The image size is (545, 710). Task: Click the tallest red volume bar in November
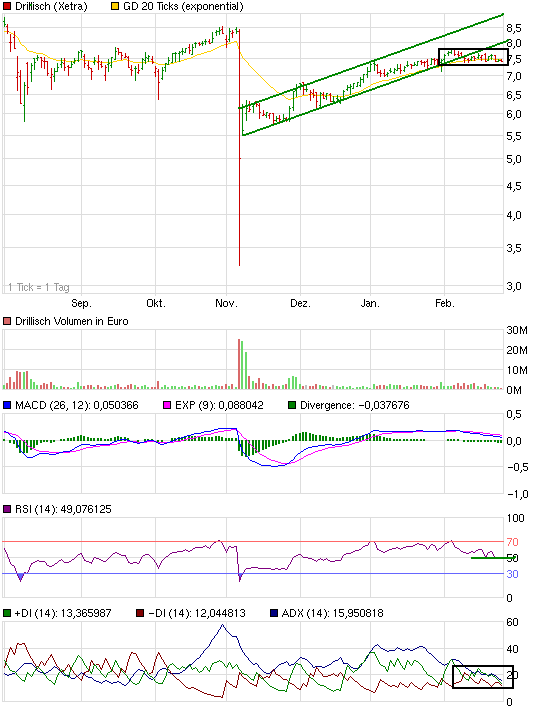239,364
